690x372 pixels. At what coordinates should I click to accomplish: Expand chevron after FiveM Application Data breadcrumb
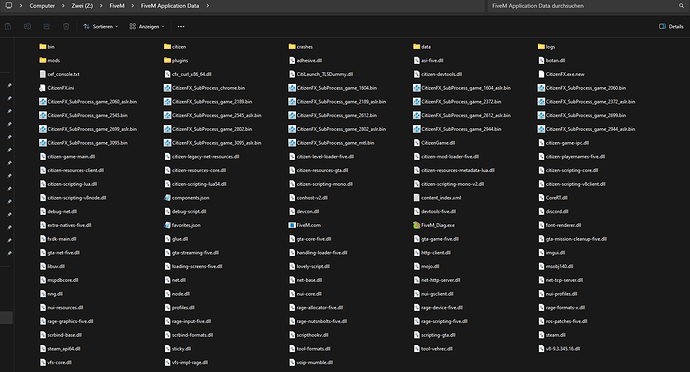[208, 6]
